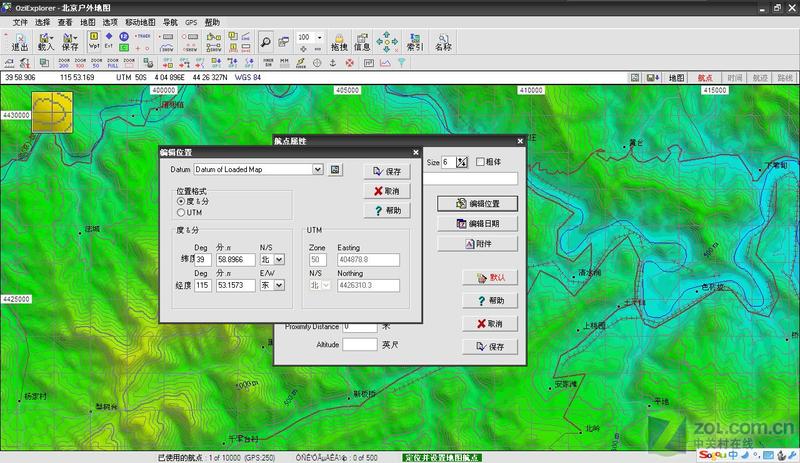Click the 信息 (info) toolbar icon

point(362,42)
